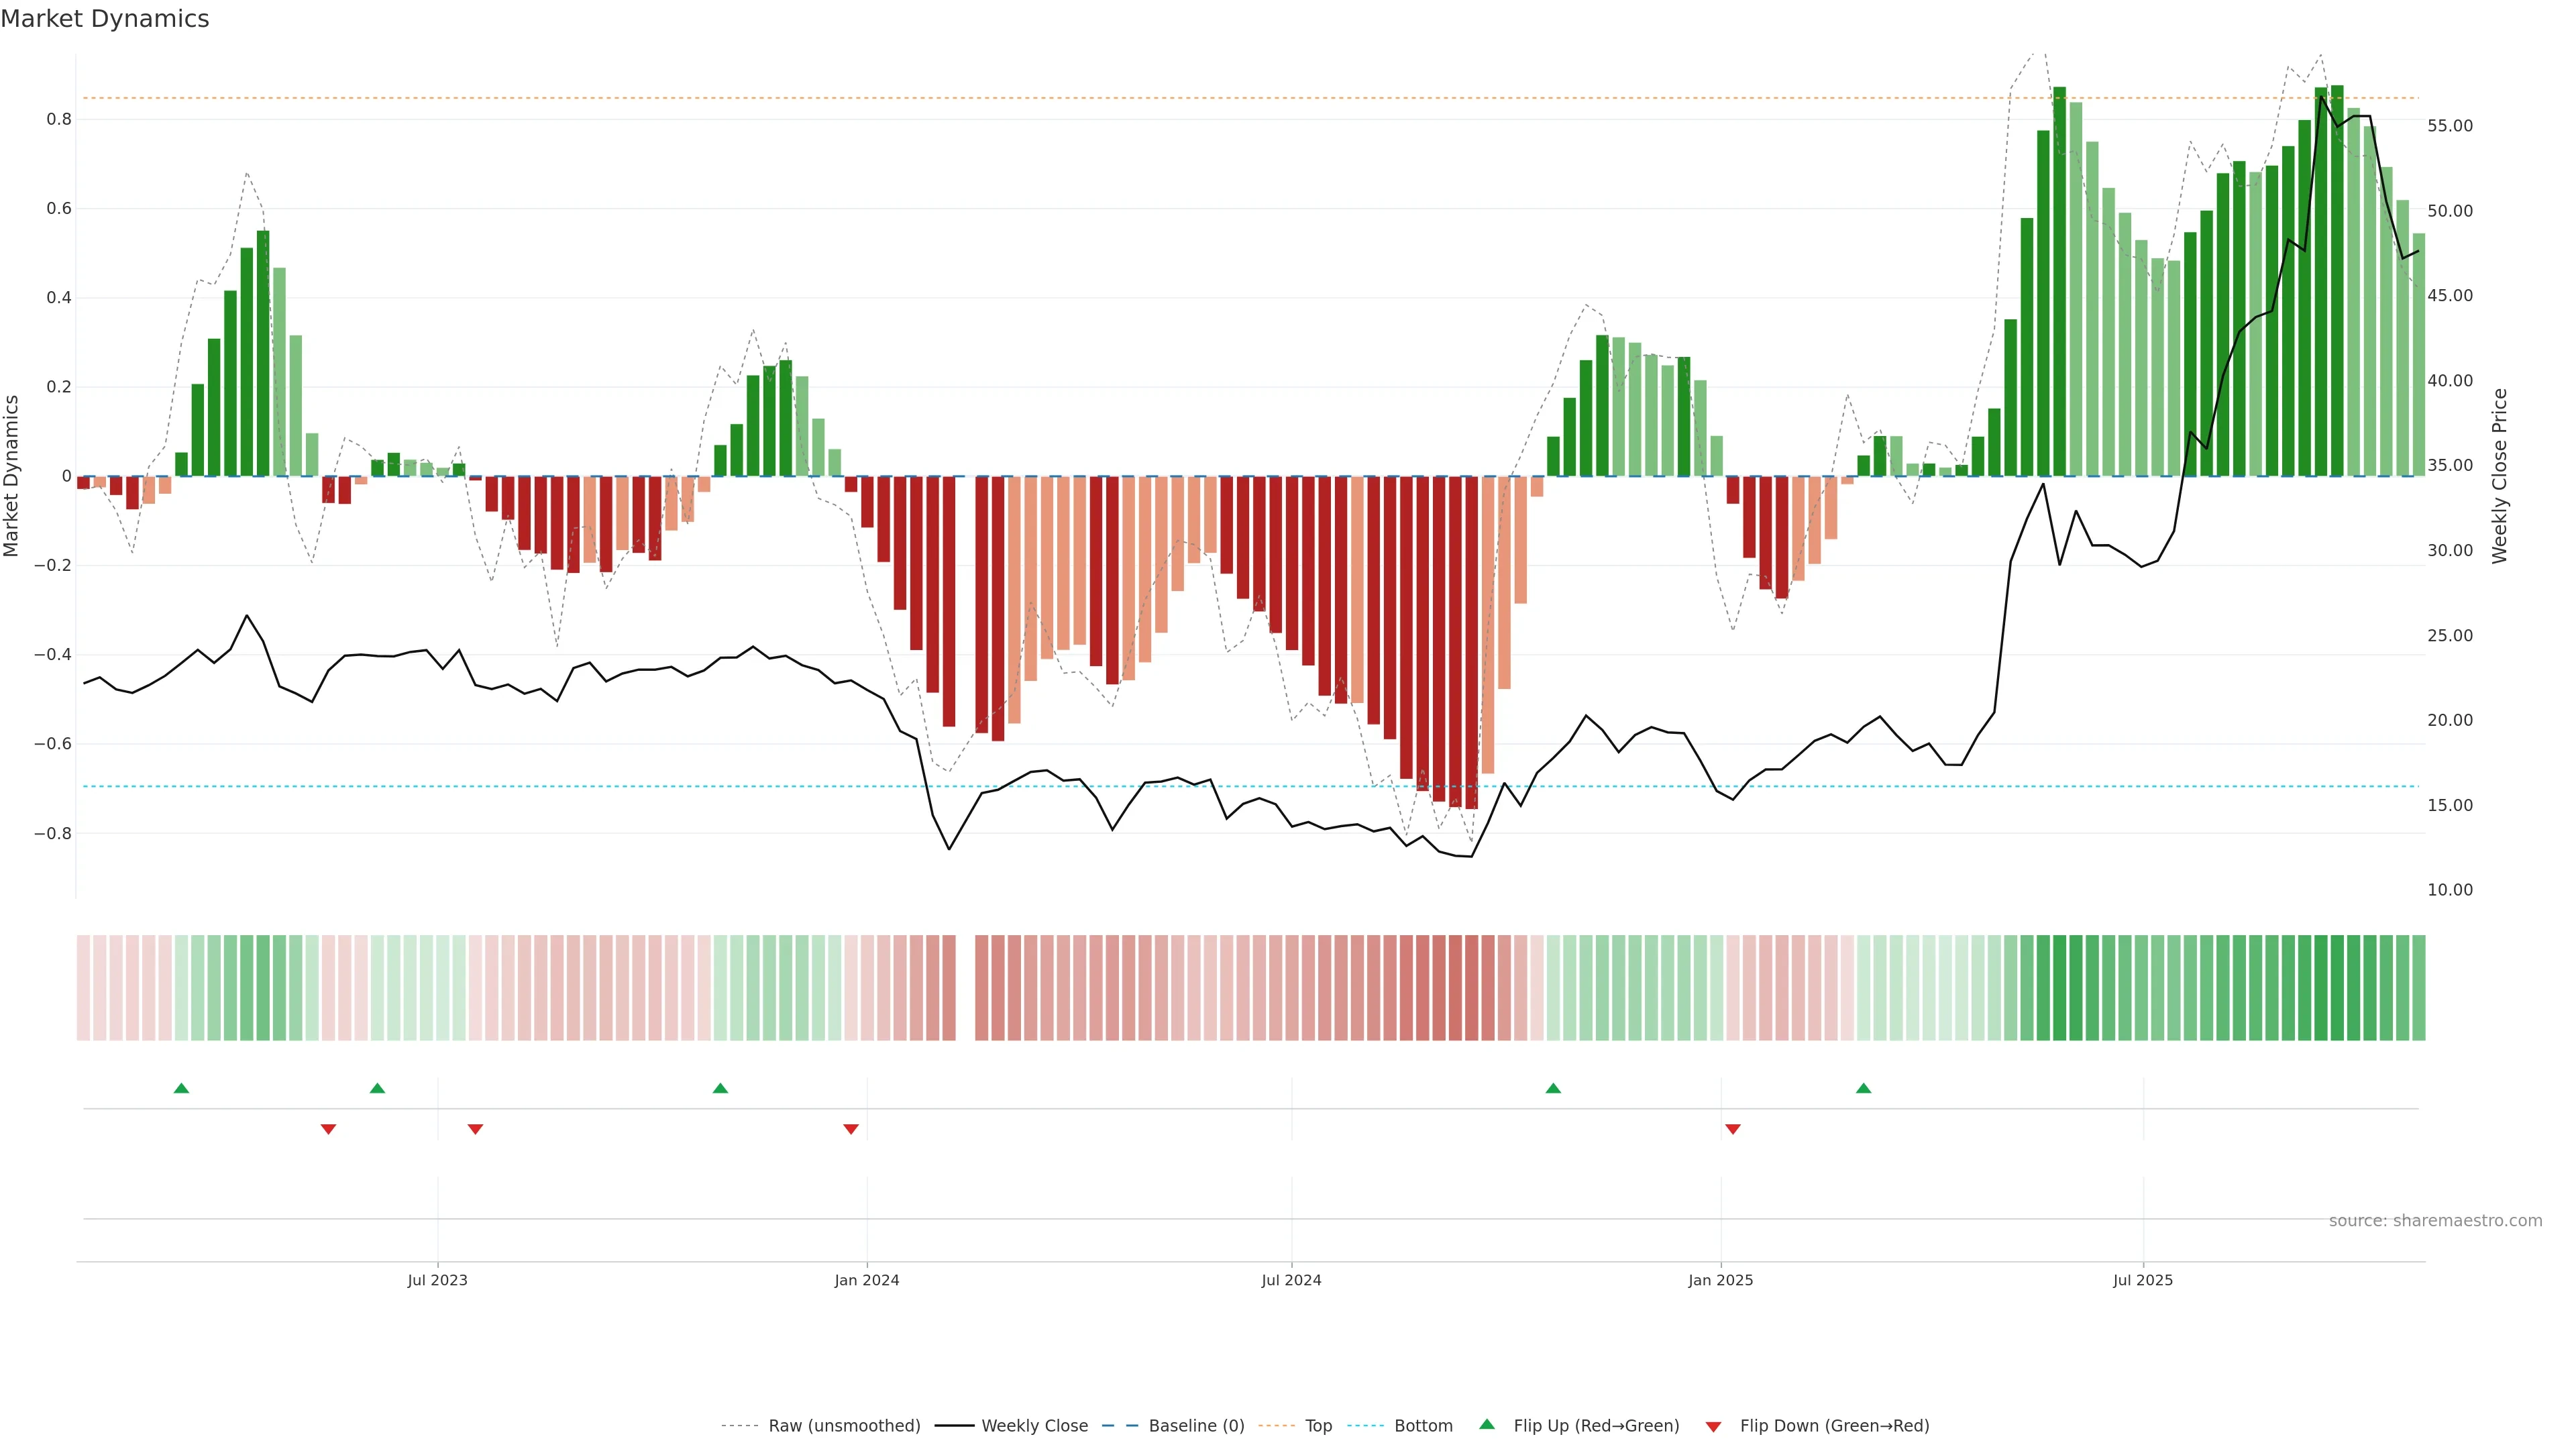2576x1449 pixels.
Task: Click the Weekly Close Price axis title
Action: click(2499, 476)
